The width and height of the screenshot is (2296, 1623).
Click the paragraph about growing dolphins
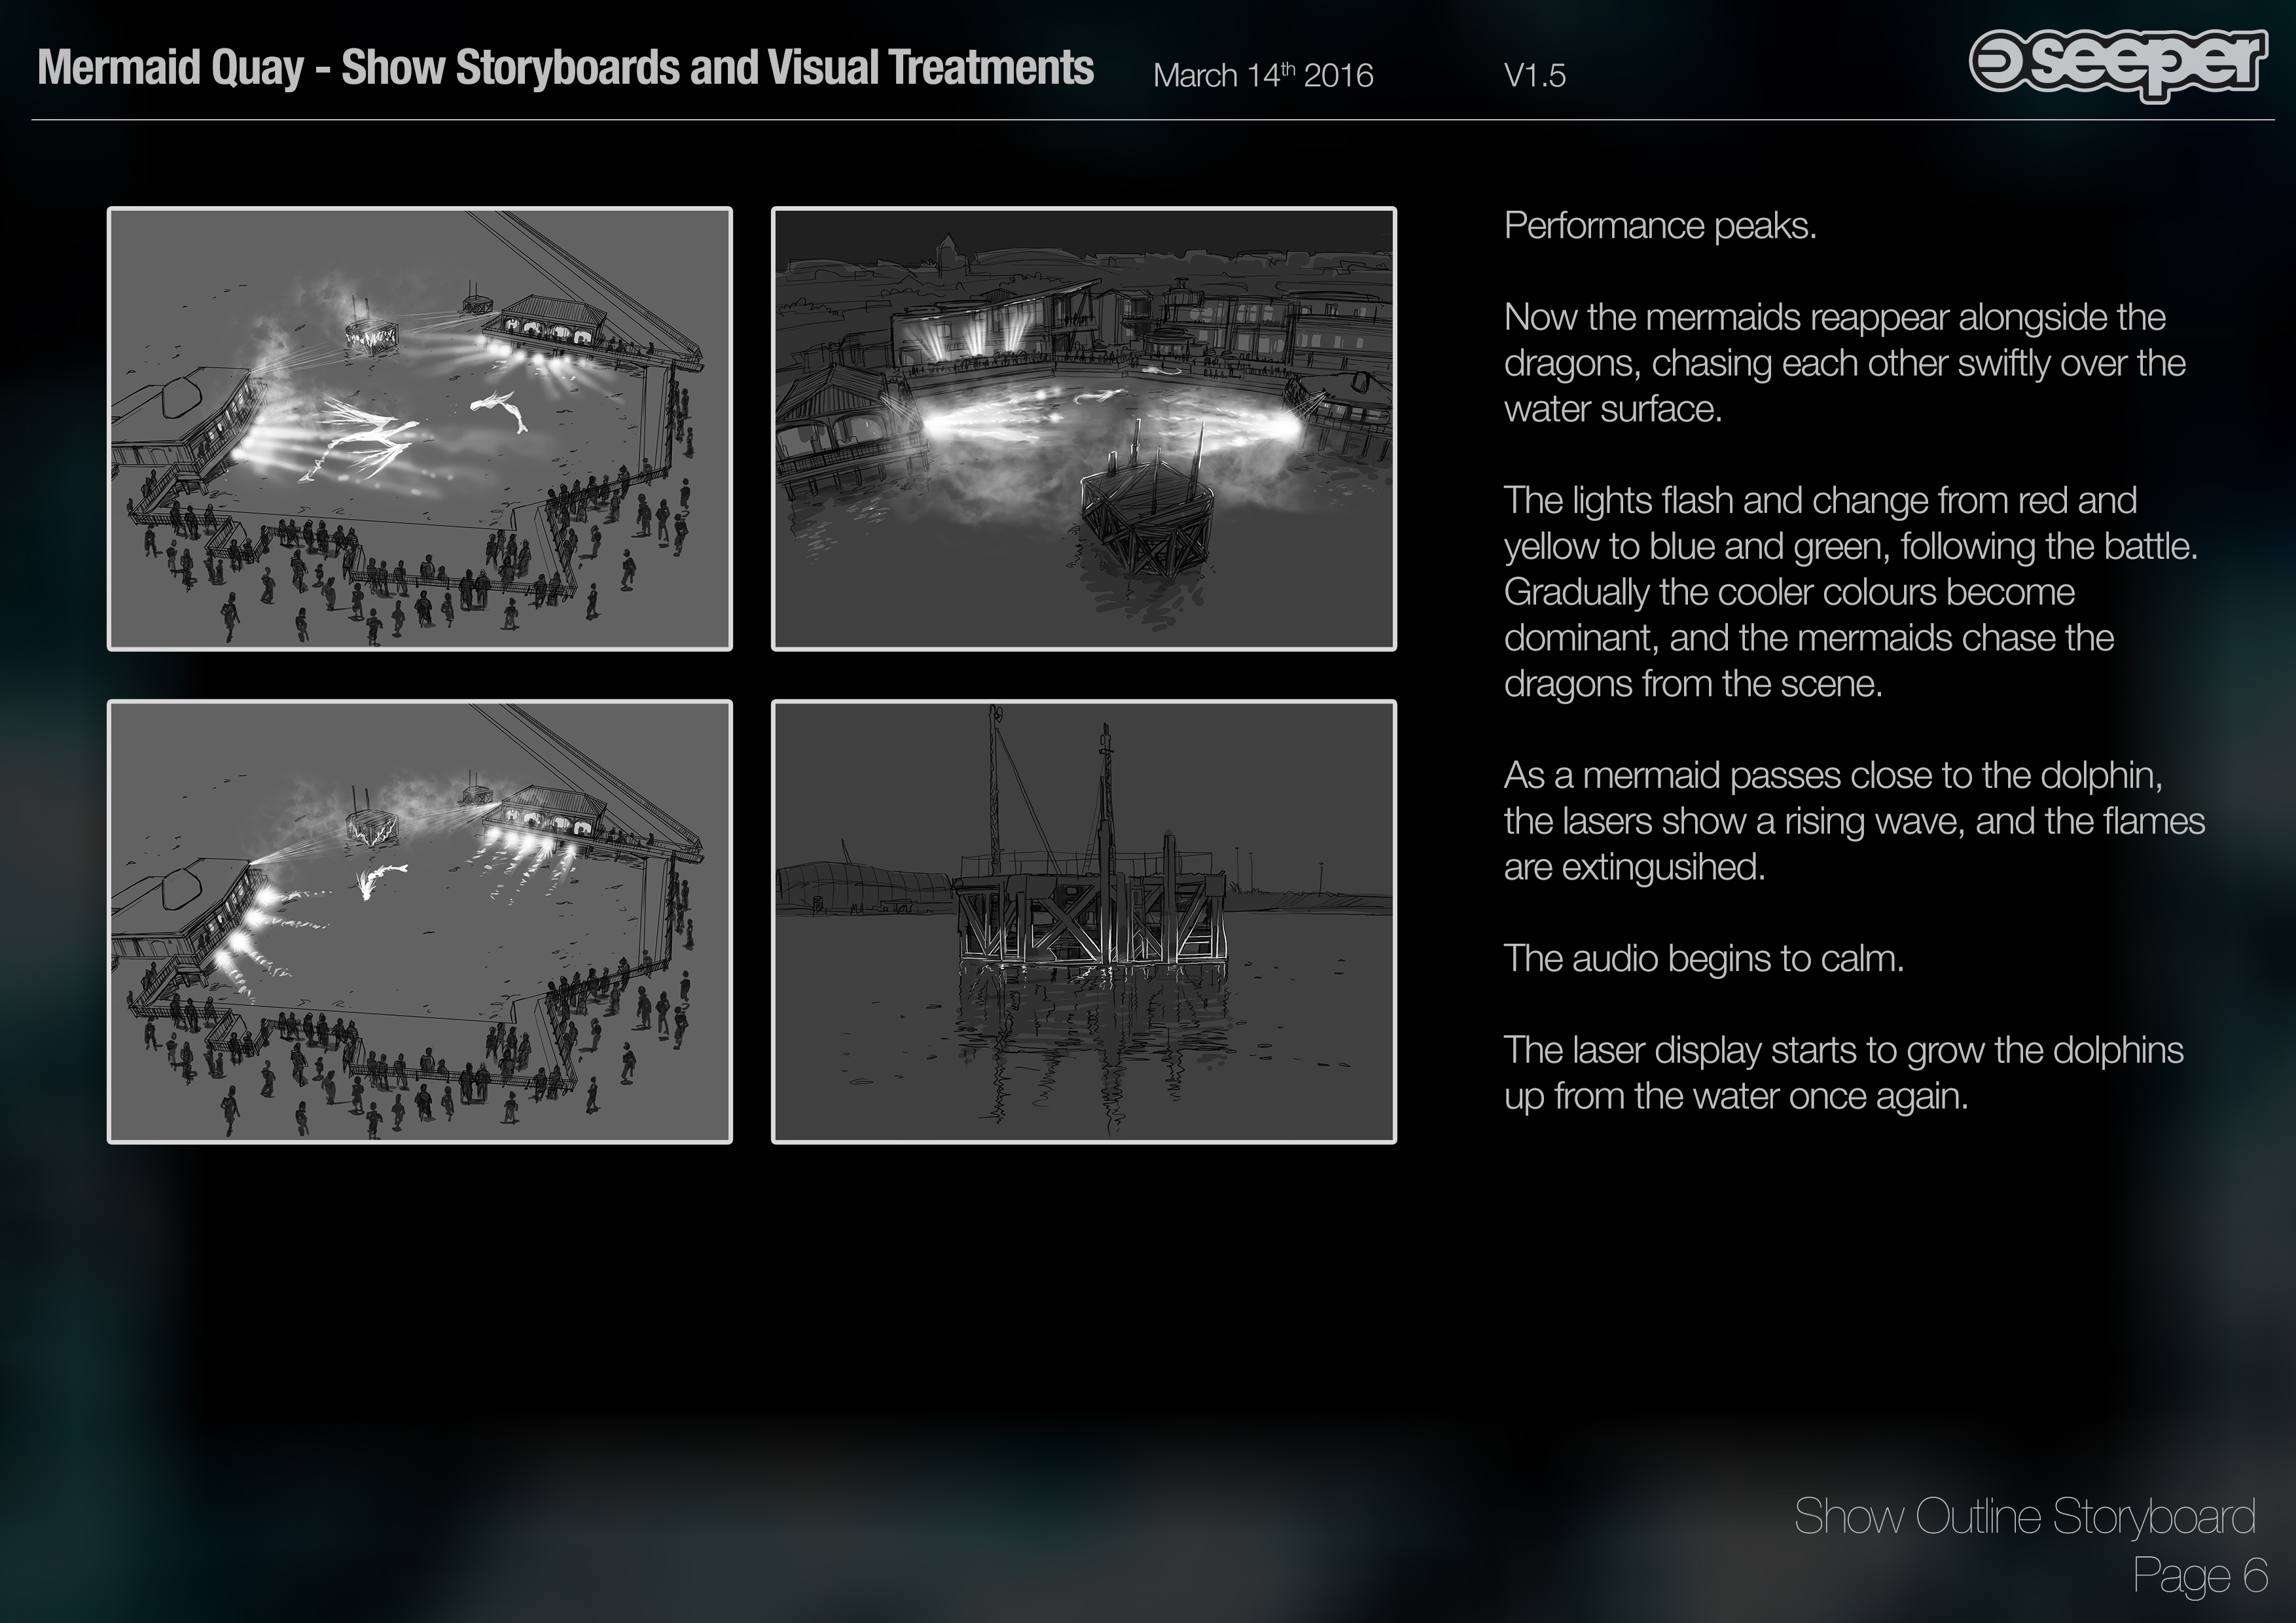coord(1843,1073)
